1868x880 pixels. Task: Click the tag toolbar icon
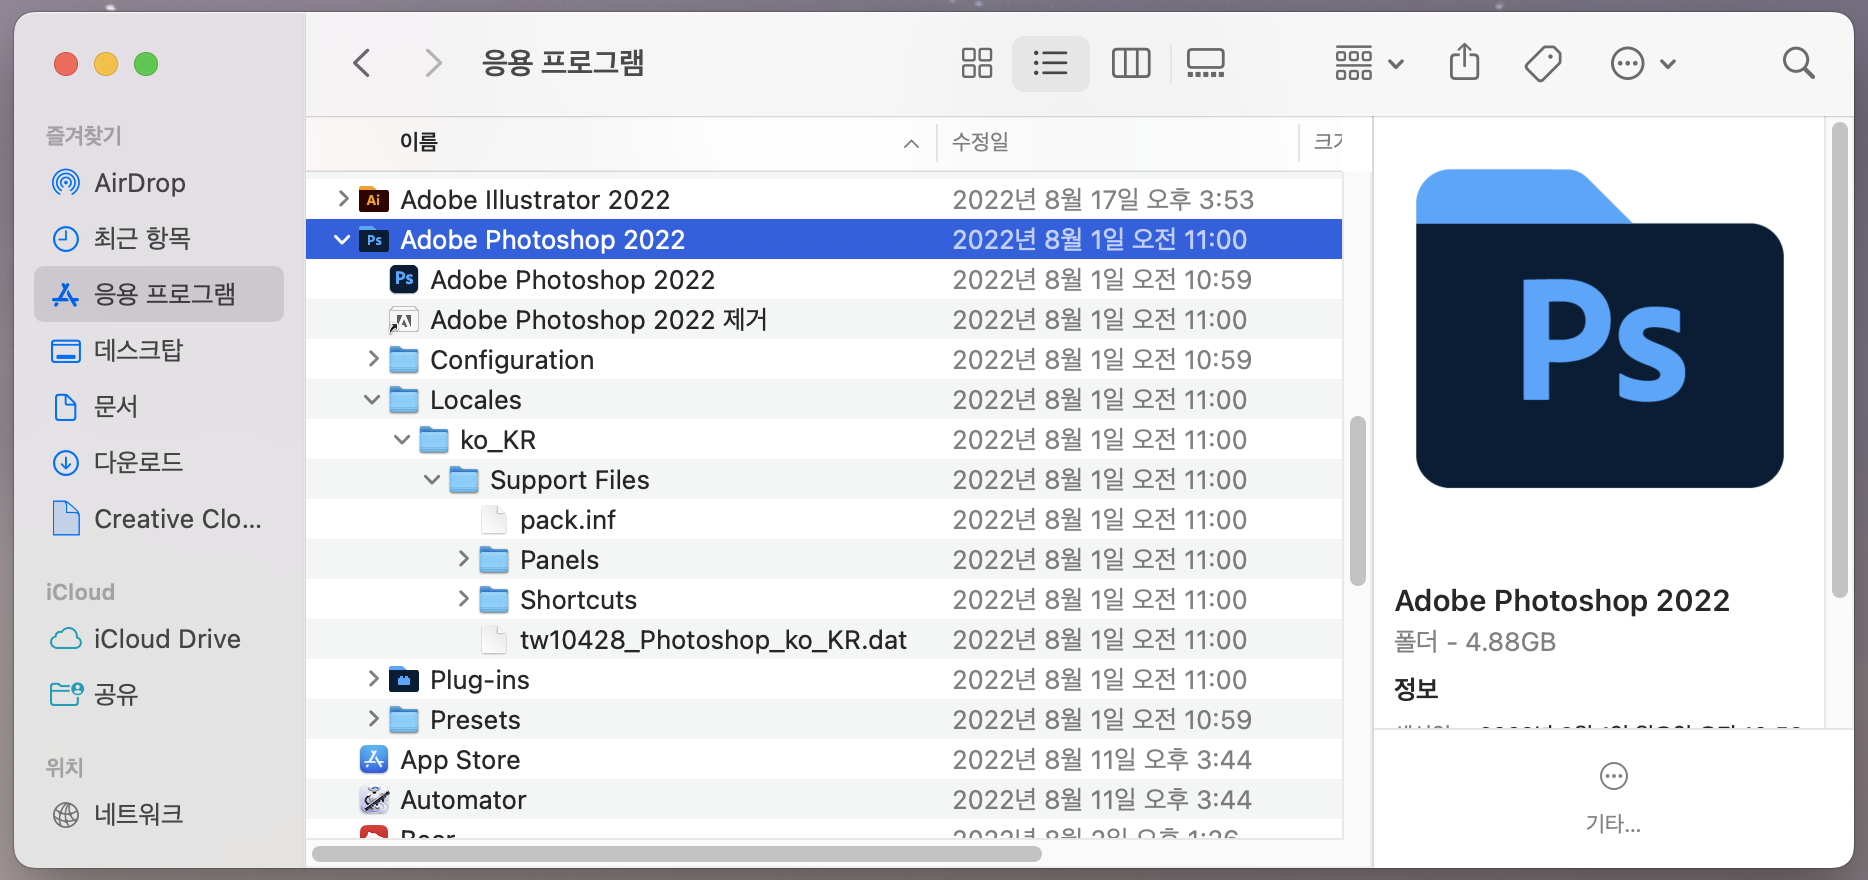click(x=1543, y=63)
